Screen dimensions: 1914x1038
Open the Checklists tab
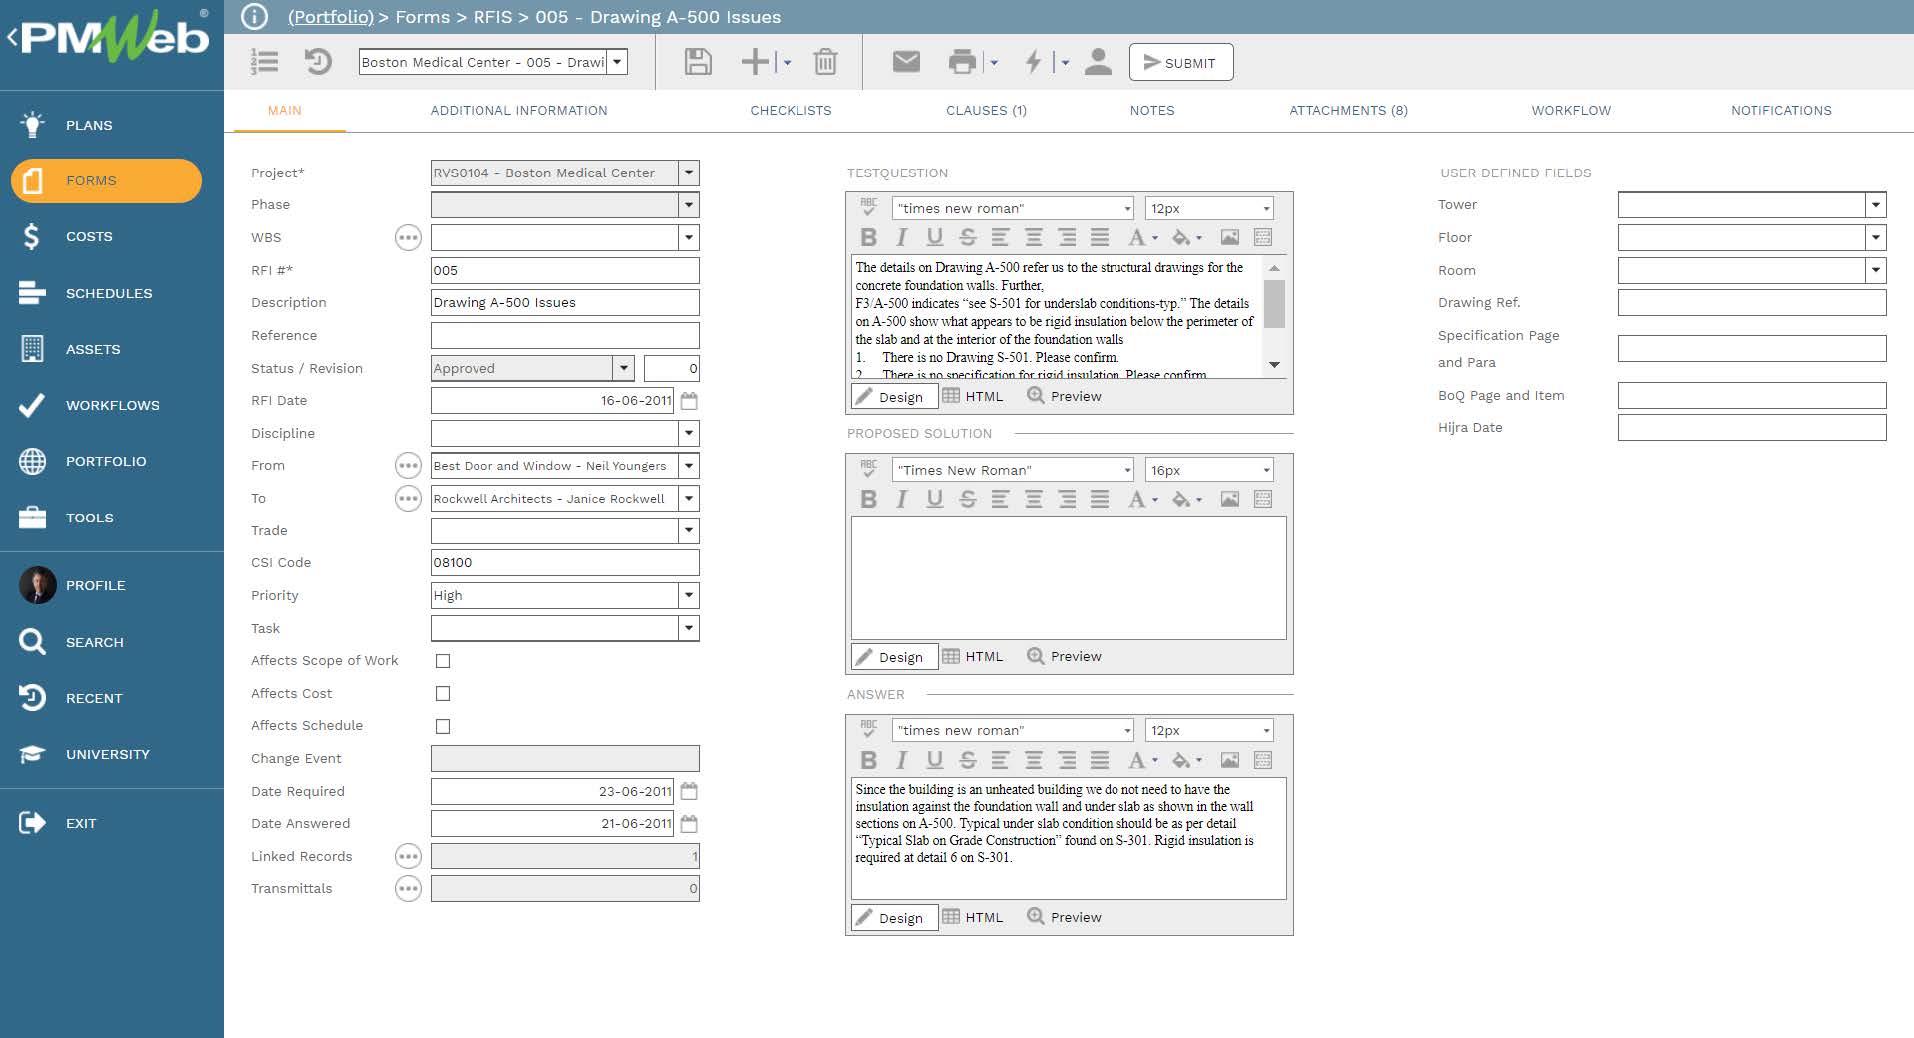(x=791, y=111)
